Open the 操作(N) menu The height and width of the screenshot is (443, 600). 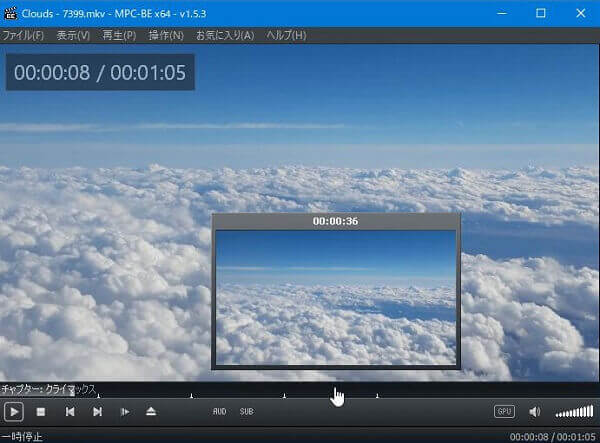pyautogui.click(x=166, y=36)
